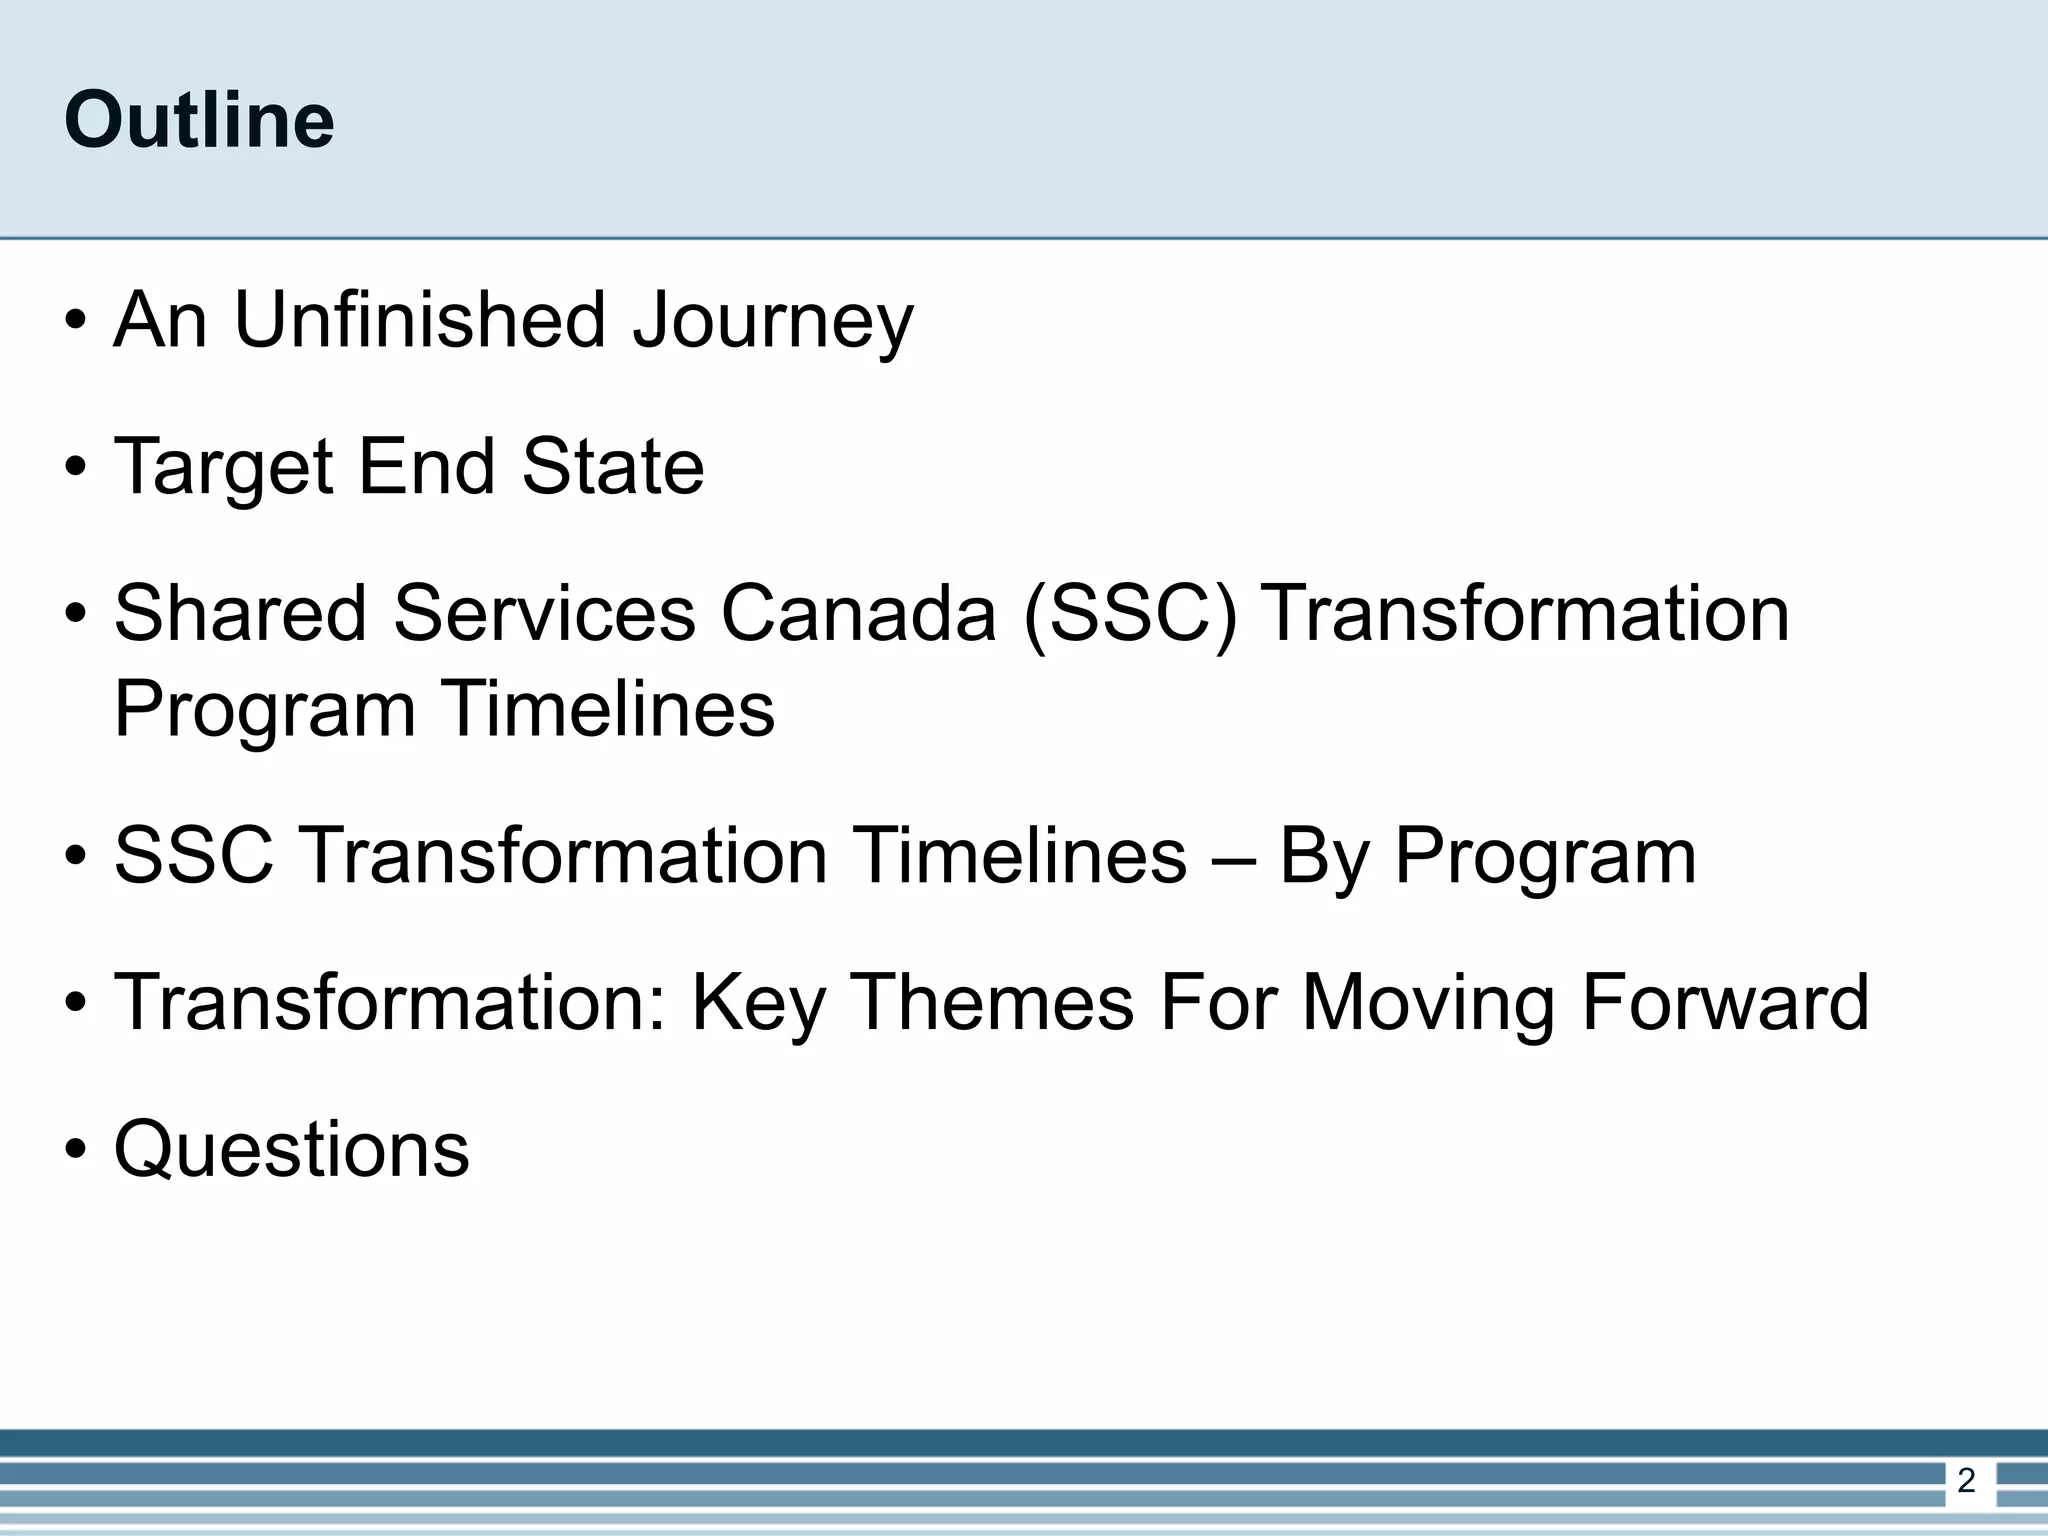Click the bullet dot before "Transformation: Key Themes"
The image size is (2048, 1536).
coord(76,1004)
